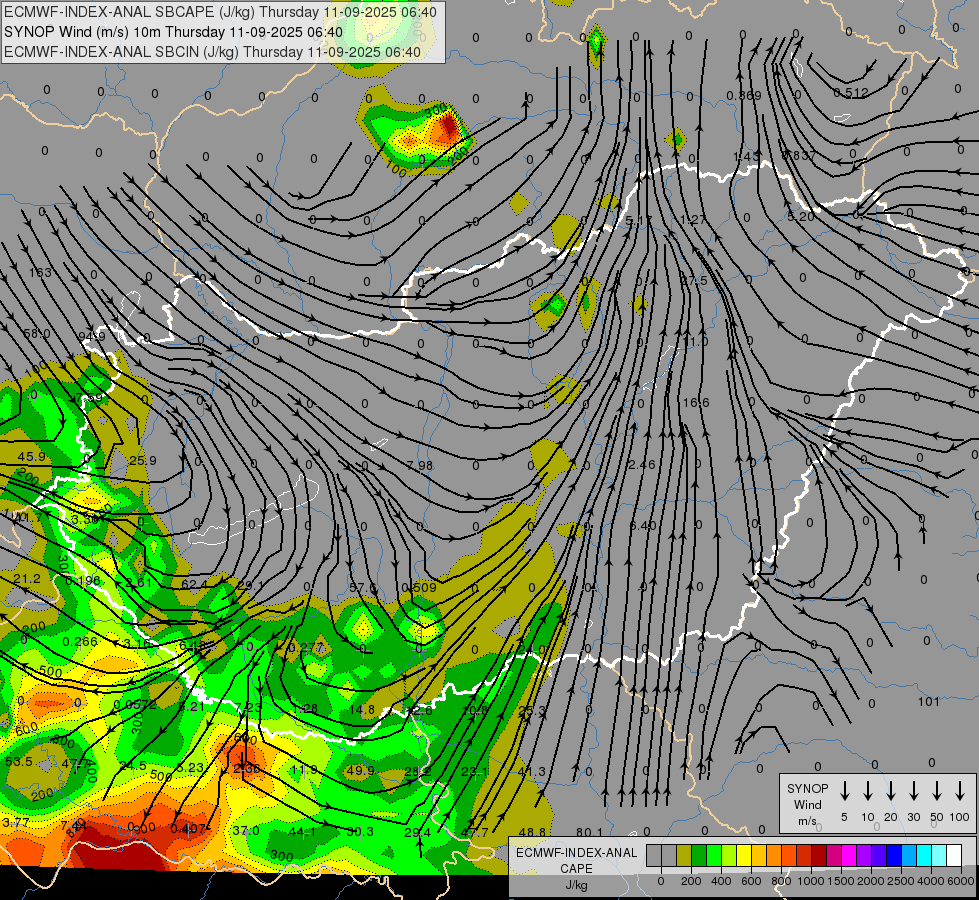This screenshot has height=900, width=979.
Task: Pick the dark red swatch in CAPE scale
Action: click(x=819, y=856)
